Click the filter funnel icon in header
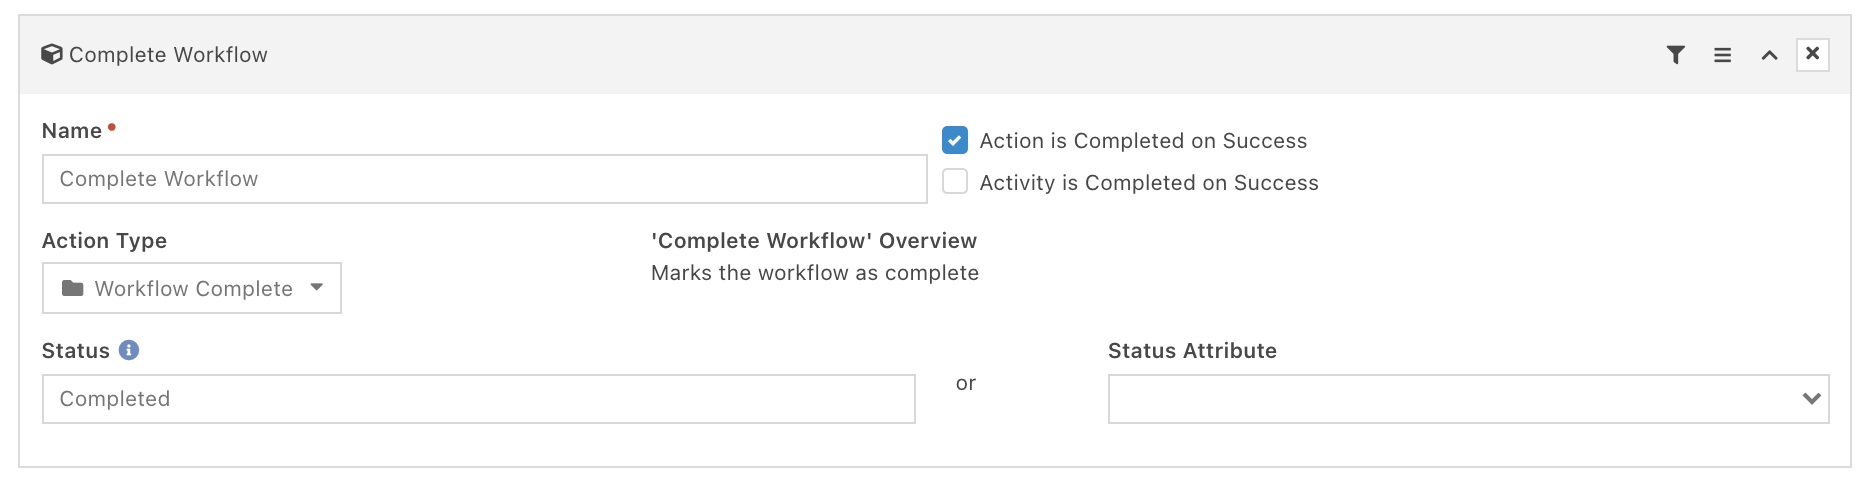1864x484 pixels. click(x=1675, y=55)
